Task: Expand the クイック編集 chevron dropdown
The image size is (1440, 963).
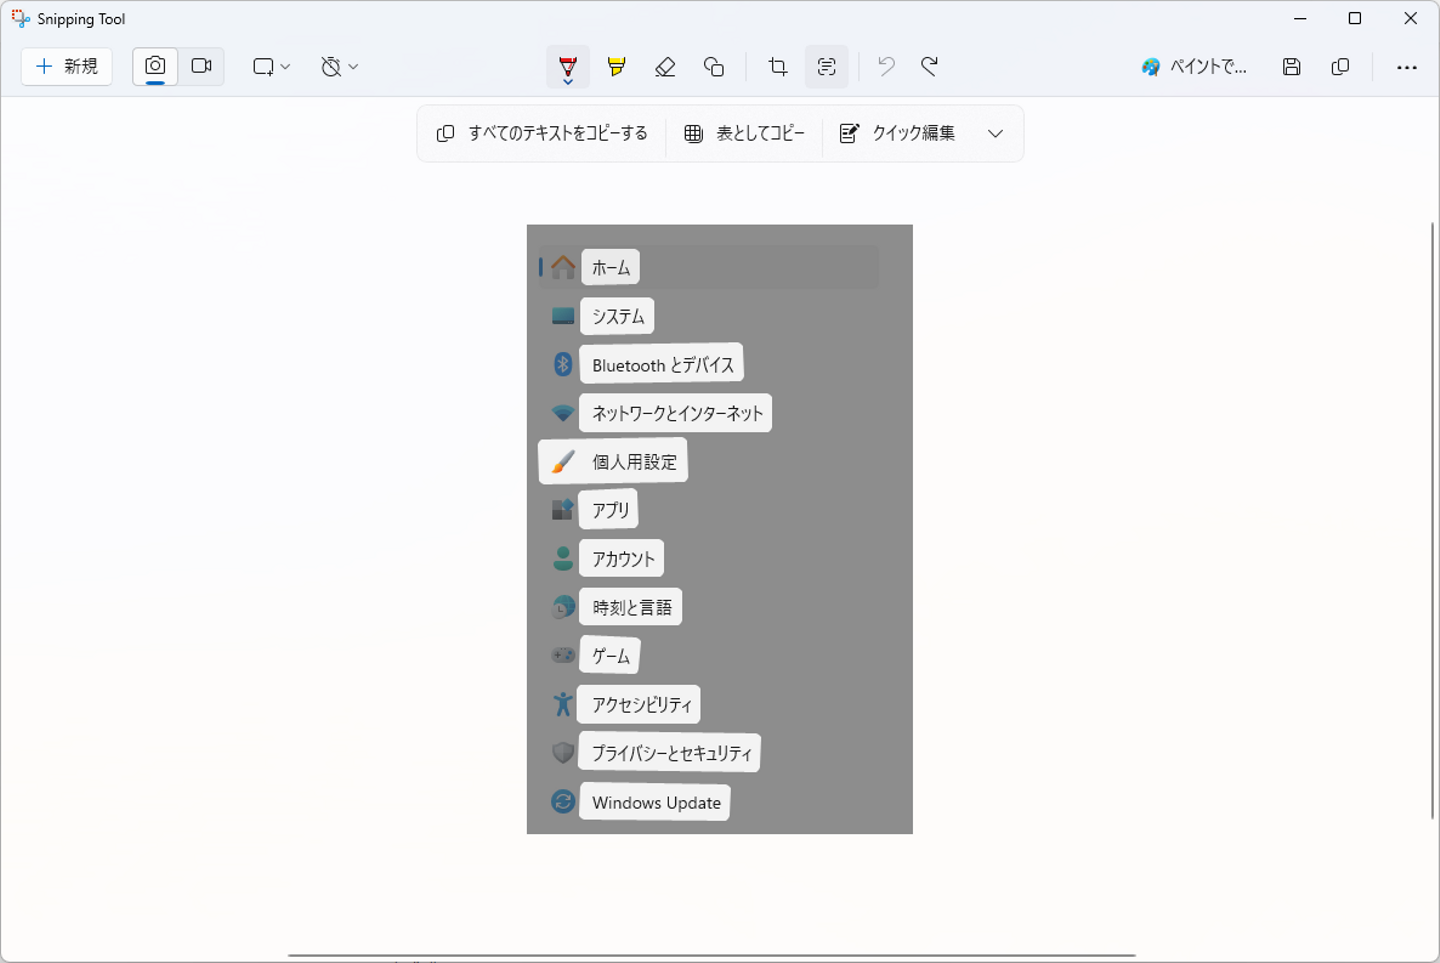Action: (995, 134)
